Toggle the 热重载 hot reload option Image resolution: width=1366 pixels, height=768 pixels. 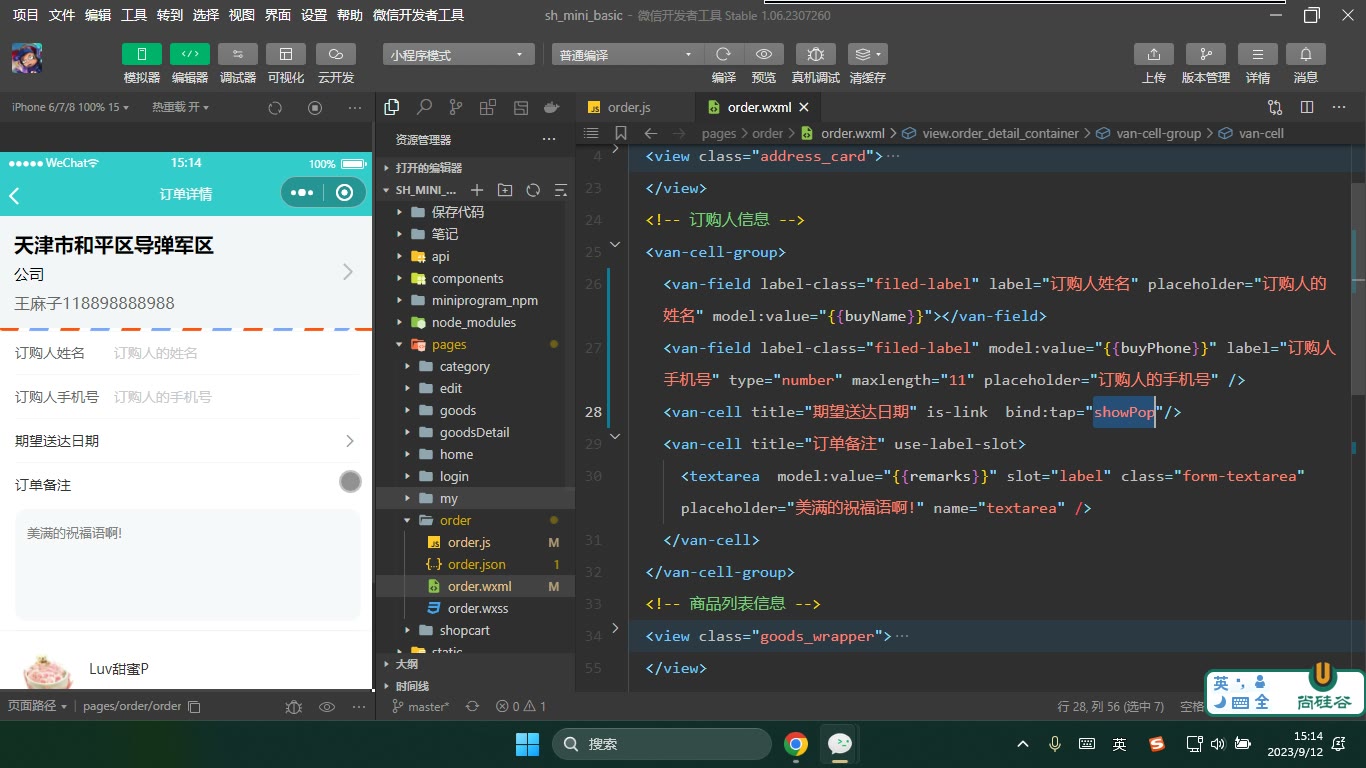click(181, 107)
